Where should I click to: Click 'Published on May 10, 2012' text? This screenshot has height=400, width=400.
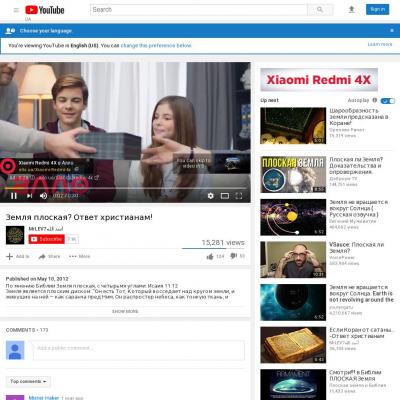[x=37, y=279]
